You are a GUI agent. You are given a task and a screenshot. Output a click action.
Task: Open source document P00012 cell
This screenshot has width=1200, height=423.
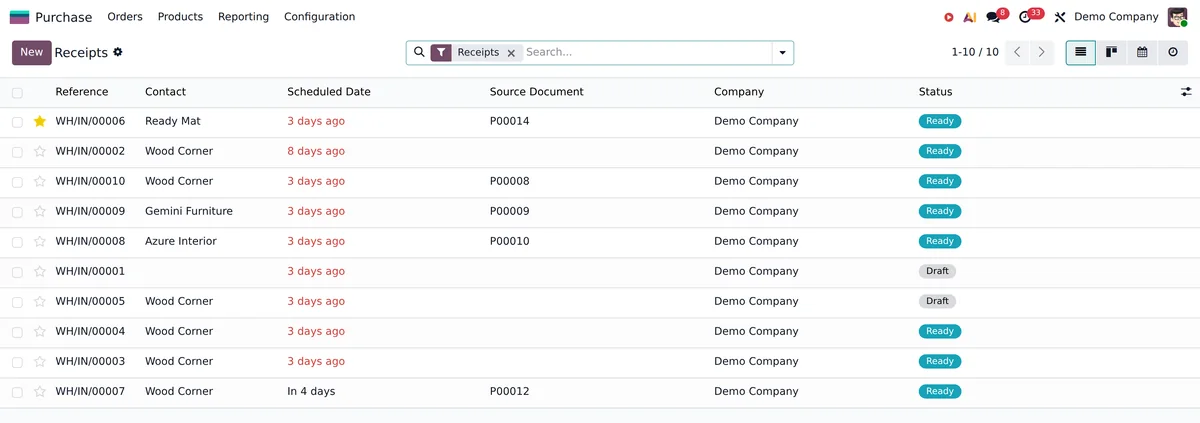[x=510, y=391]
